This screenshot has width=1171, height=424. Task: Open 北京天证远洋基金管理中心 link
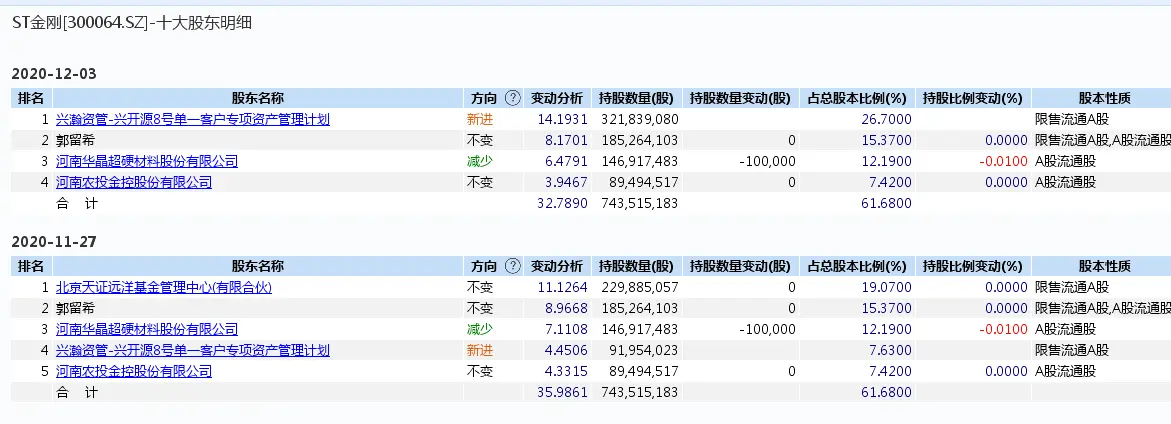tap(164, 287)
